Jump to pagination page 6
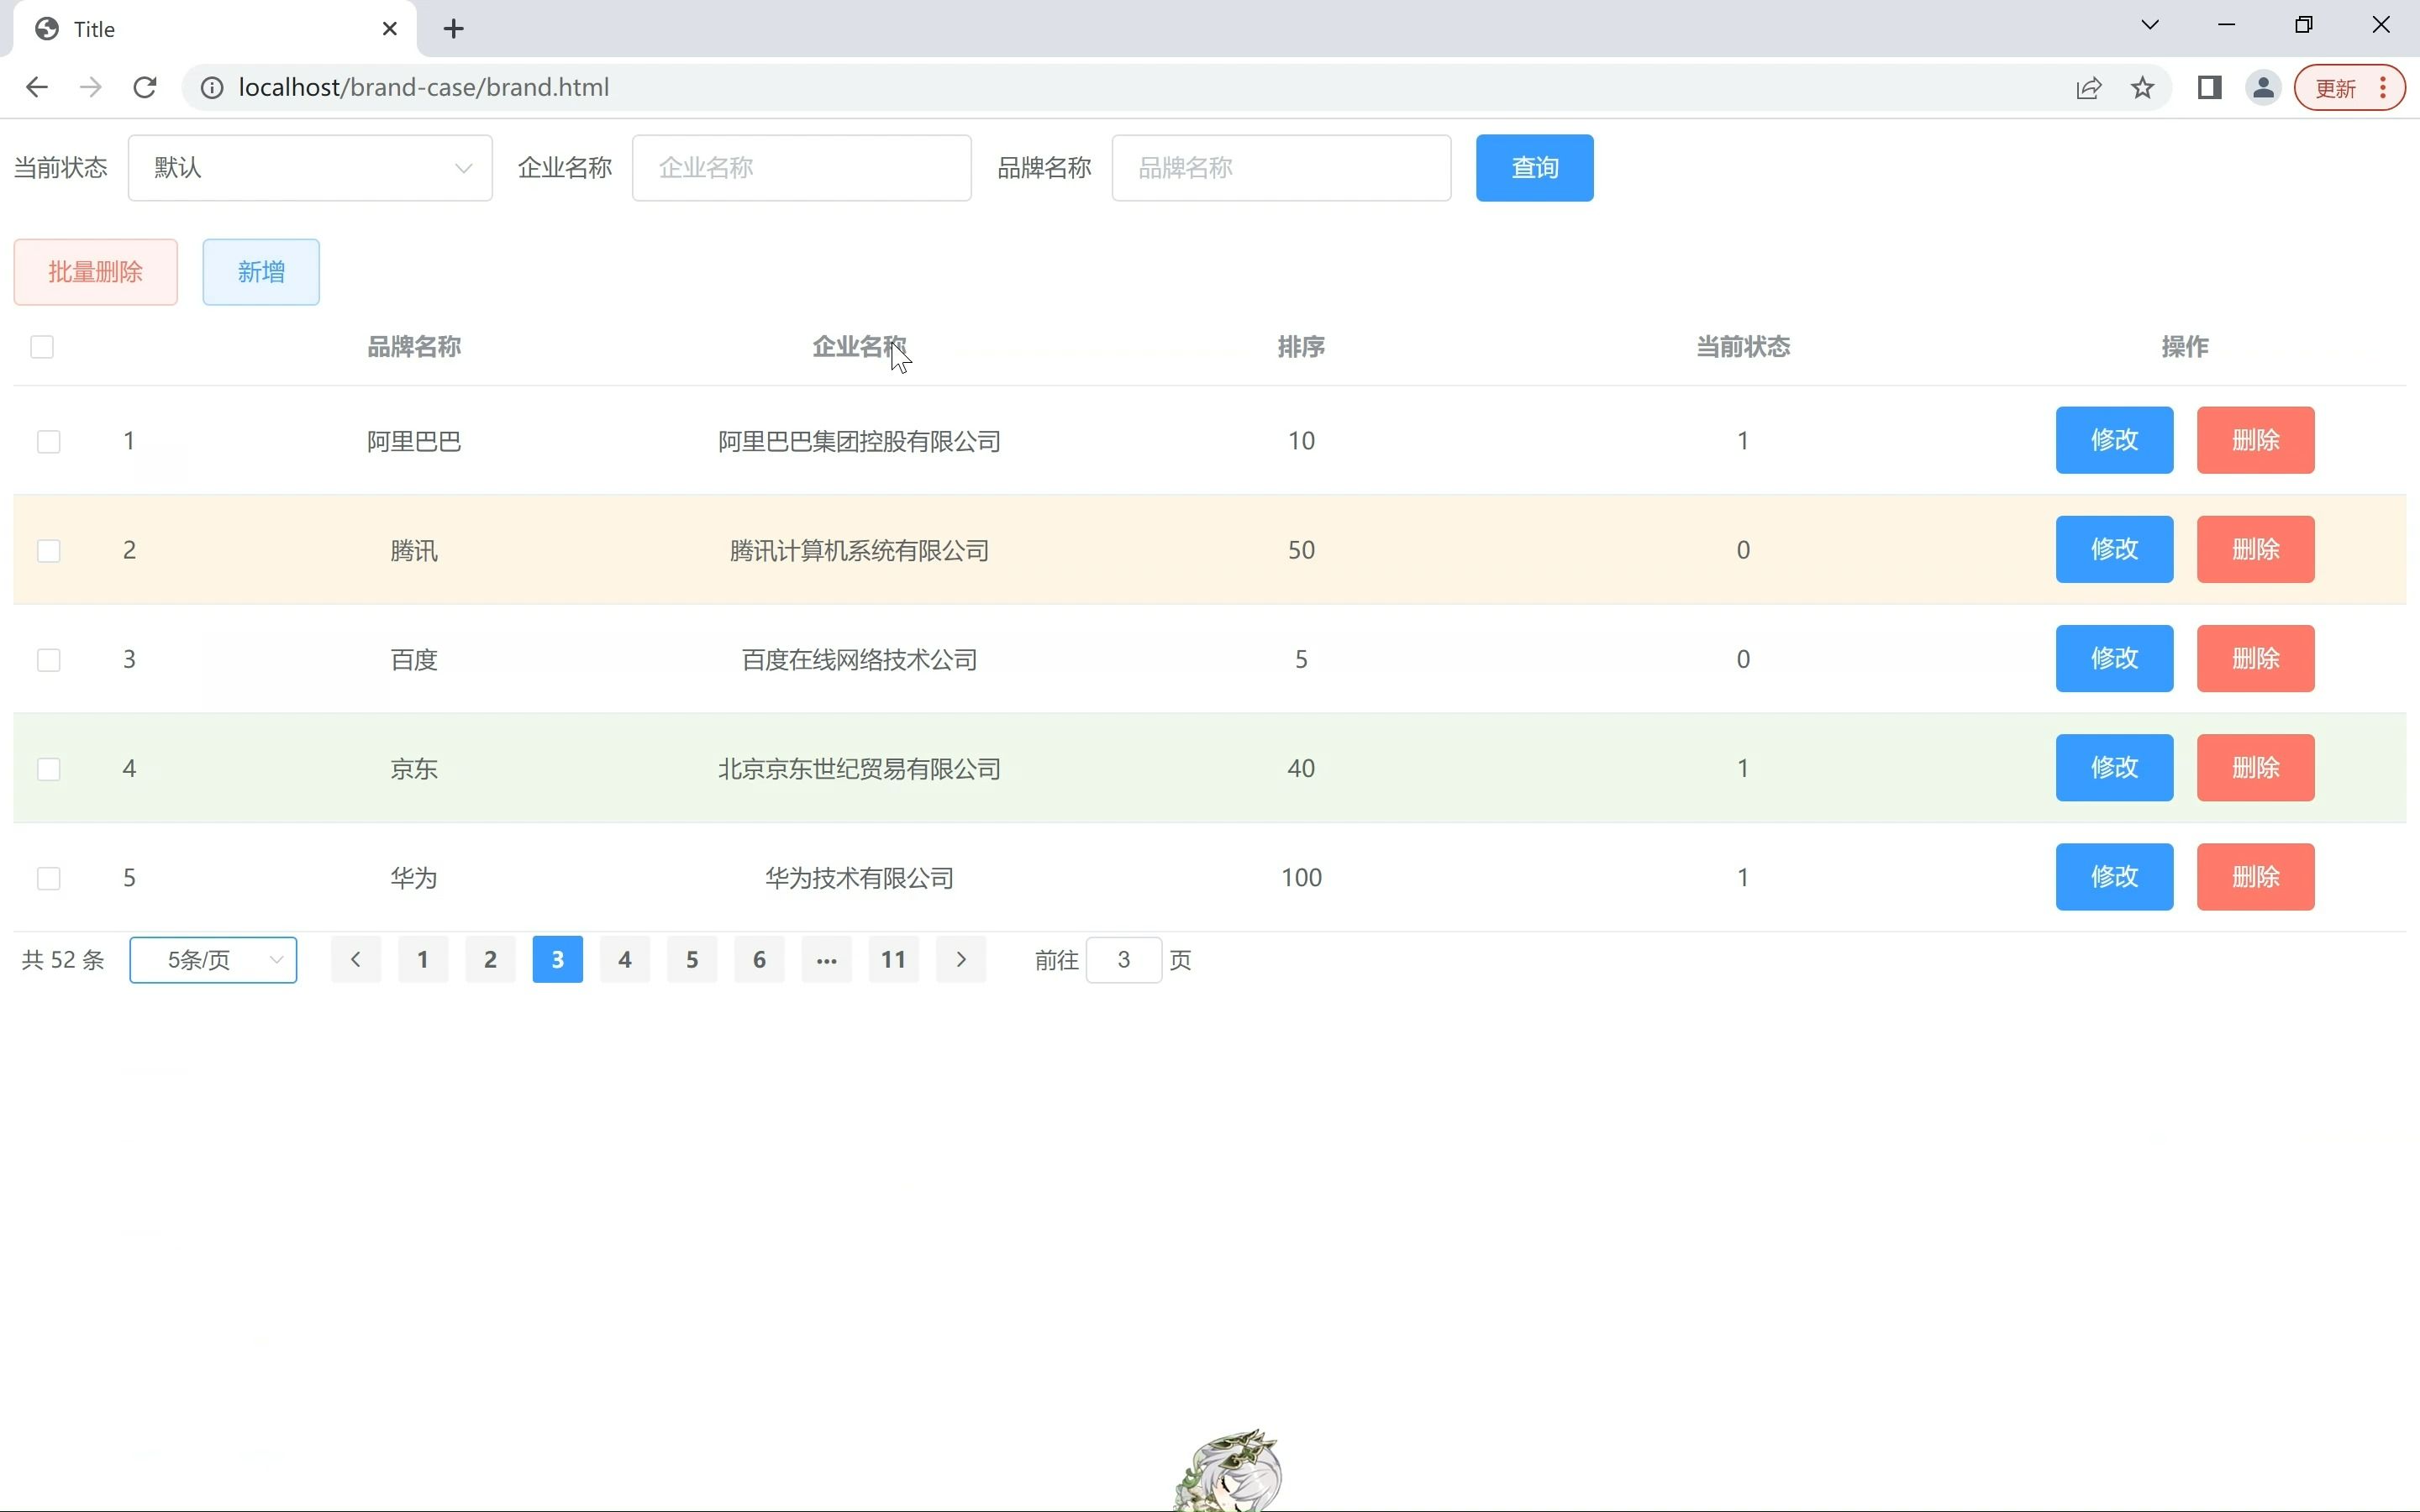 tap(759, 960)
